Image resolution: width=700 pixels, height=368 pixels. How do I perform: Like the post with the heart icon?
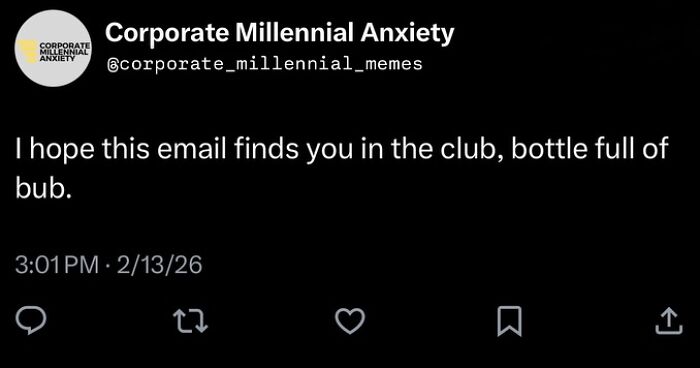(x=350, y=321)
